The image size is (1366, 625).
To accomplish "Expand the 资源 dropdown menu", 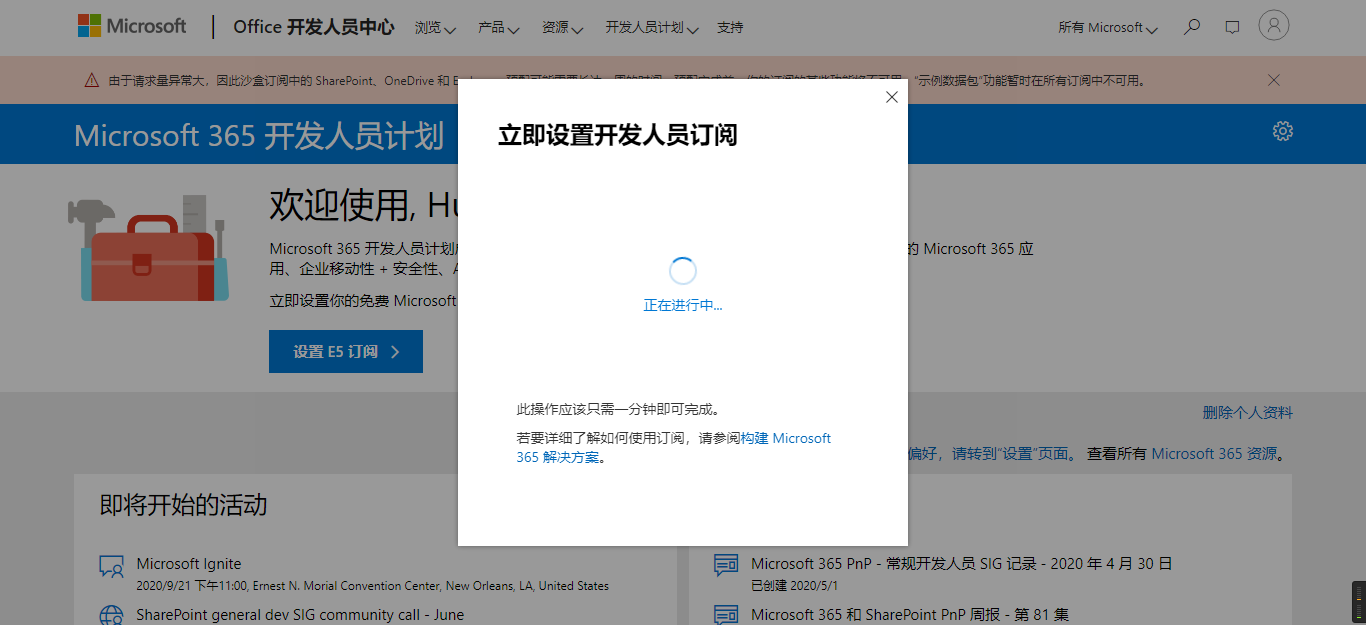I will pyautogui.click(x=562, y=28).
